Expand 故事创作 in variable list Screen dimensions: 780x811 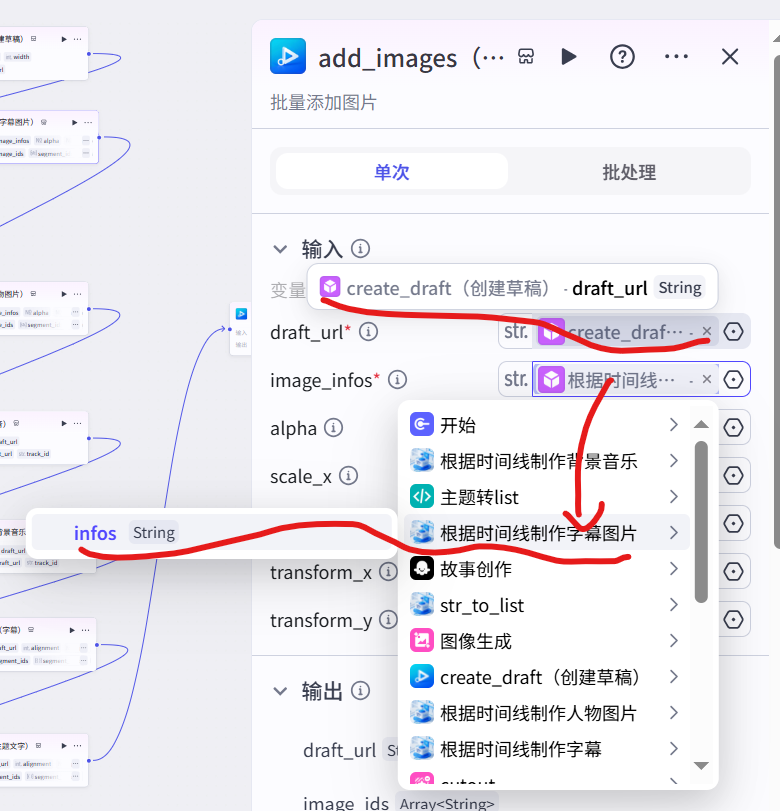tap(546, 569)
